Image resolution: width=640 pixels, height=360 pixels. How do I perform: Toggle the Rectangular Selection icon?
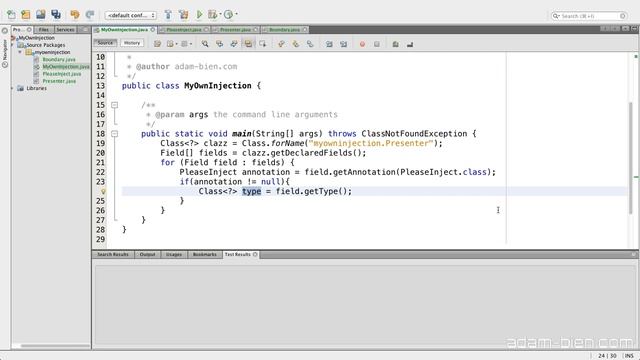(x=262, y=44)
